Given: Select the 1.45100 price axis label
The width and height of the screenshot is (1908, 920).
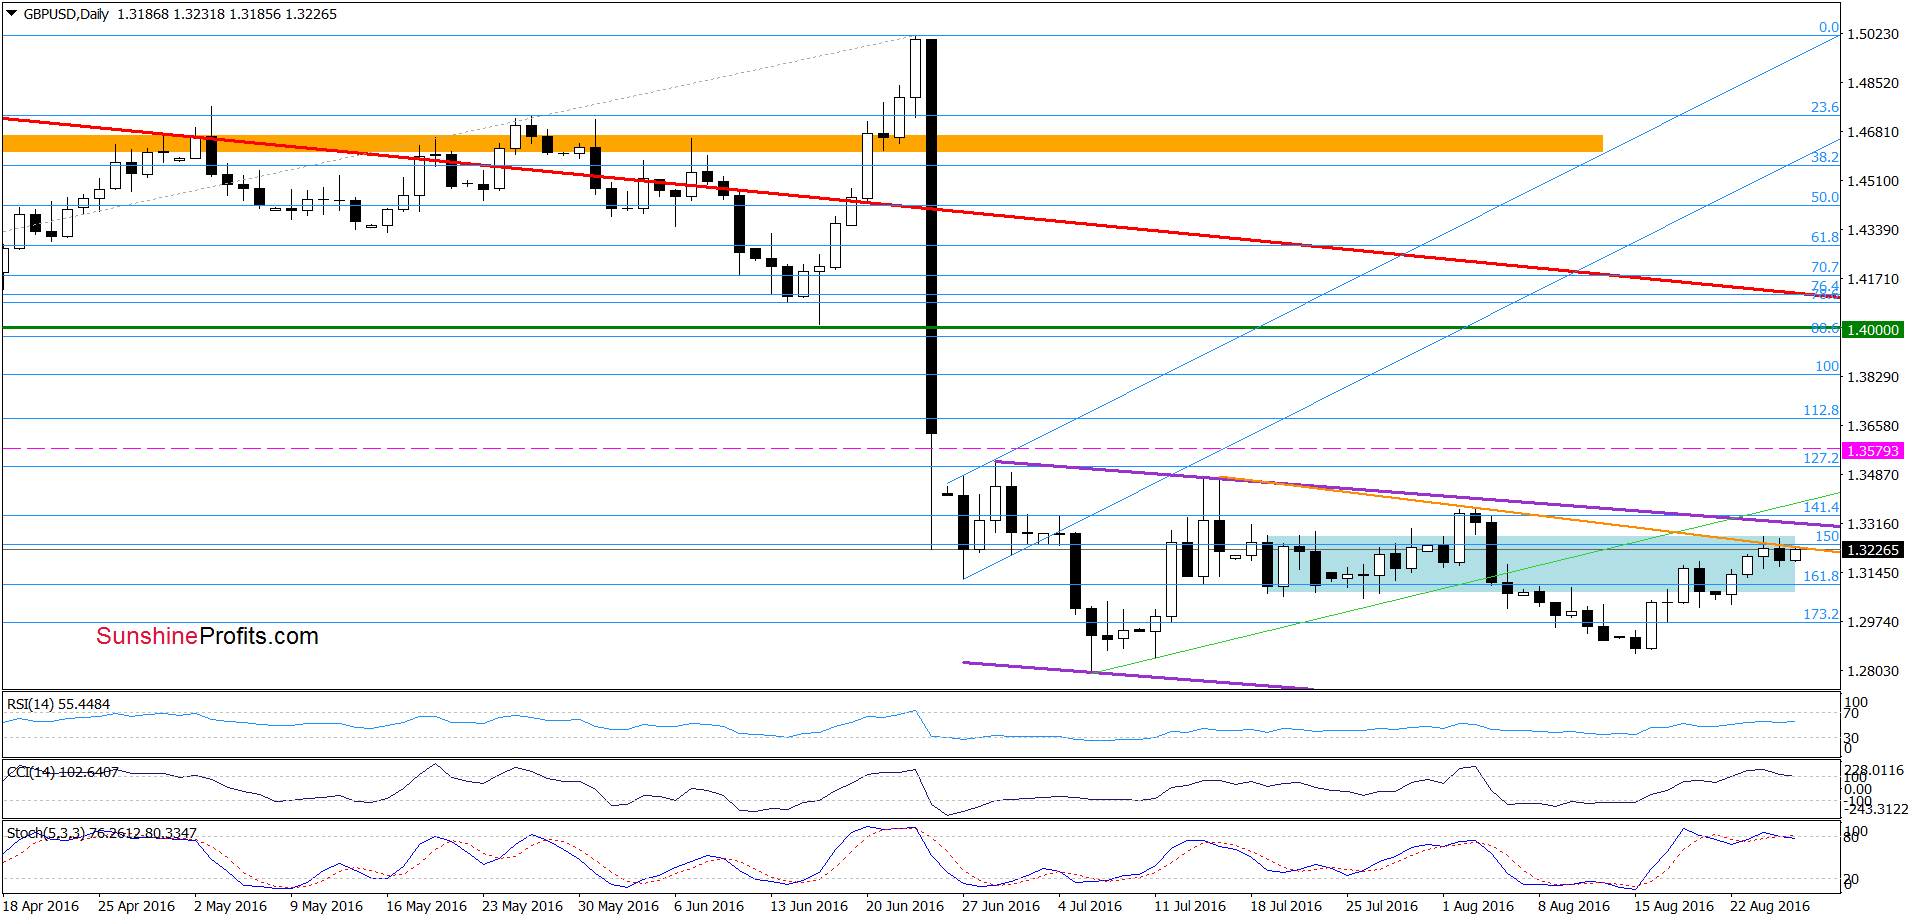Looking at the screenshot, I should [1872, 181].
